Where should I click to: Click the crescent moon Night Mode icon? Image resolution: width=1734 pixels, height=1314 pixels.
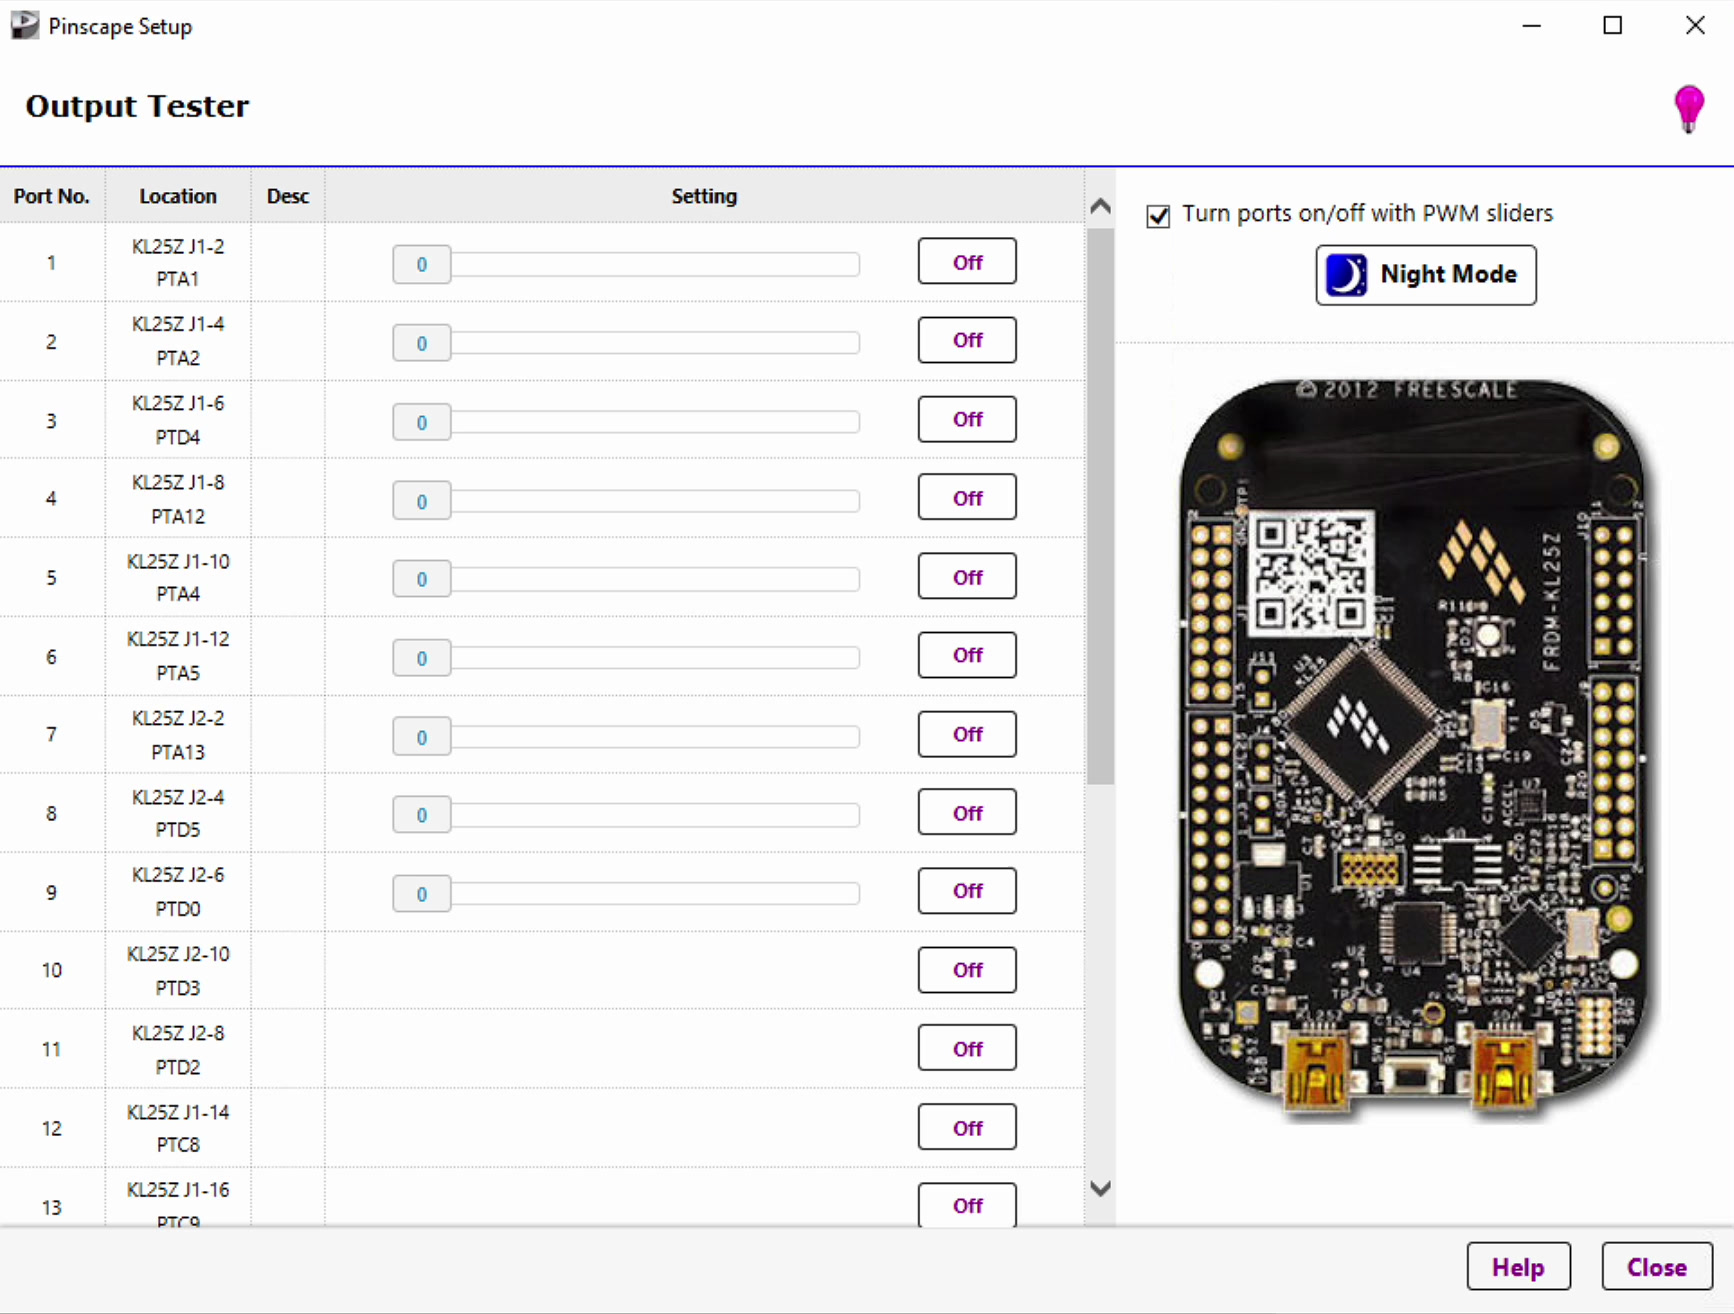click(1346, 275)
